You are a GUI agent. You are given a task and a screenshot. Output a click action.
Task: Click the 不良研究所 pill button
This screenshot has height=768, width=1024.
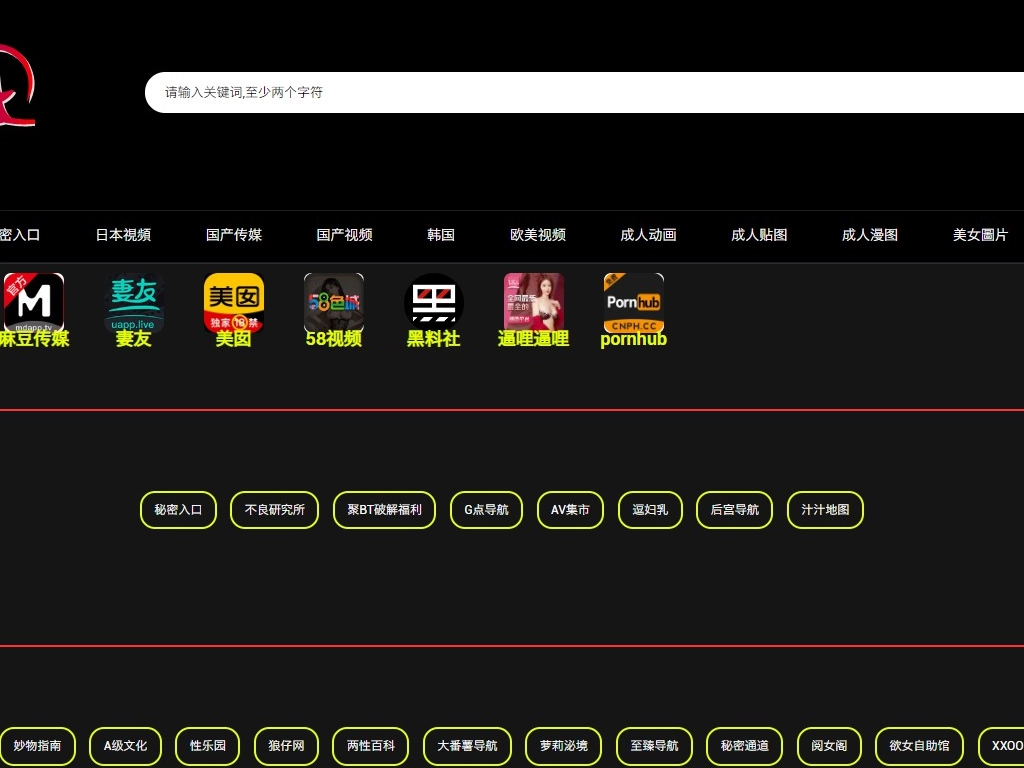(274, 510)
